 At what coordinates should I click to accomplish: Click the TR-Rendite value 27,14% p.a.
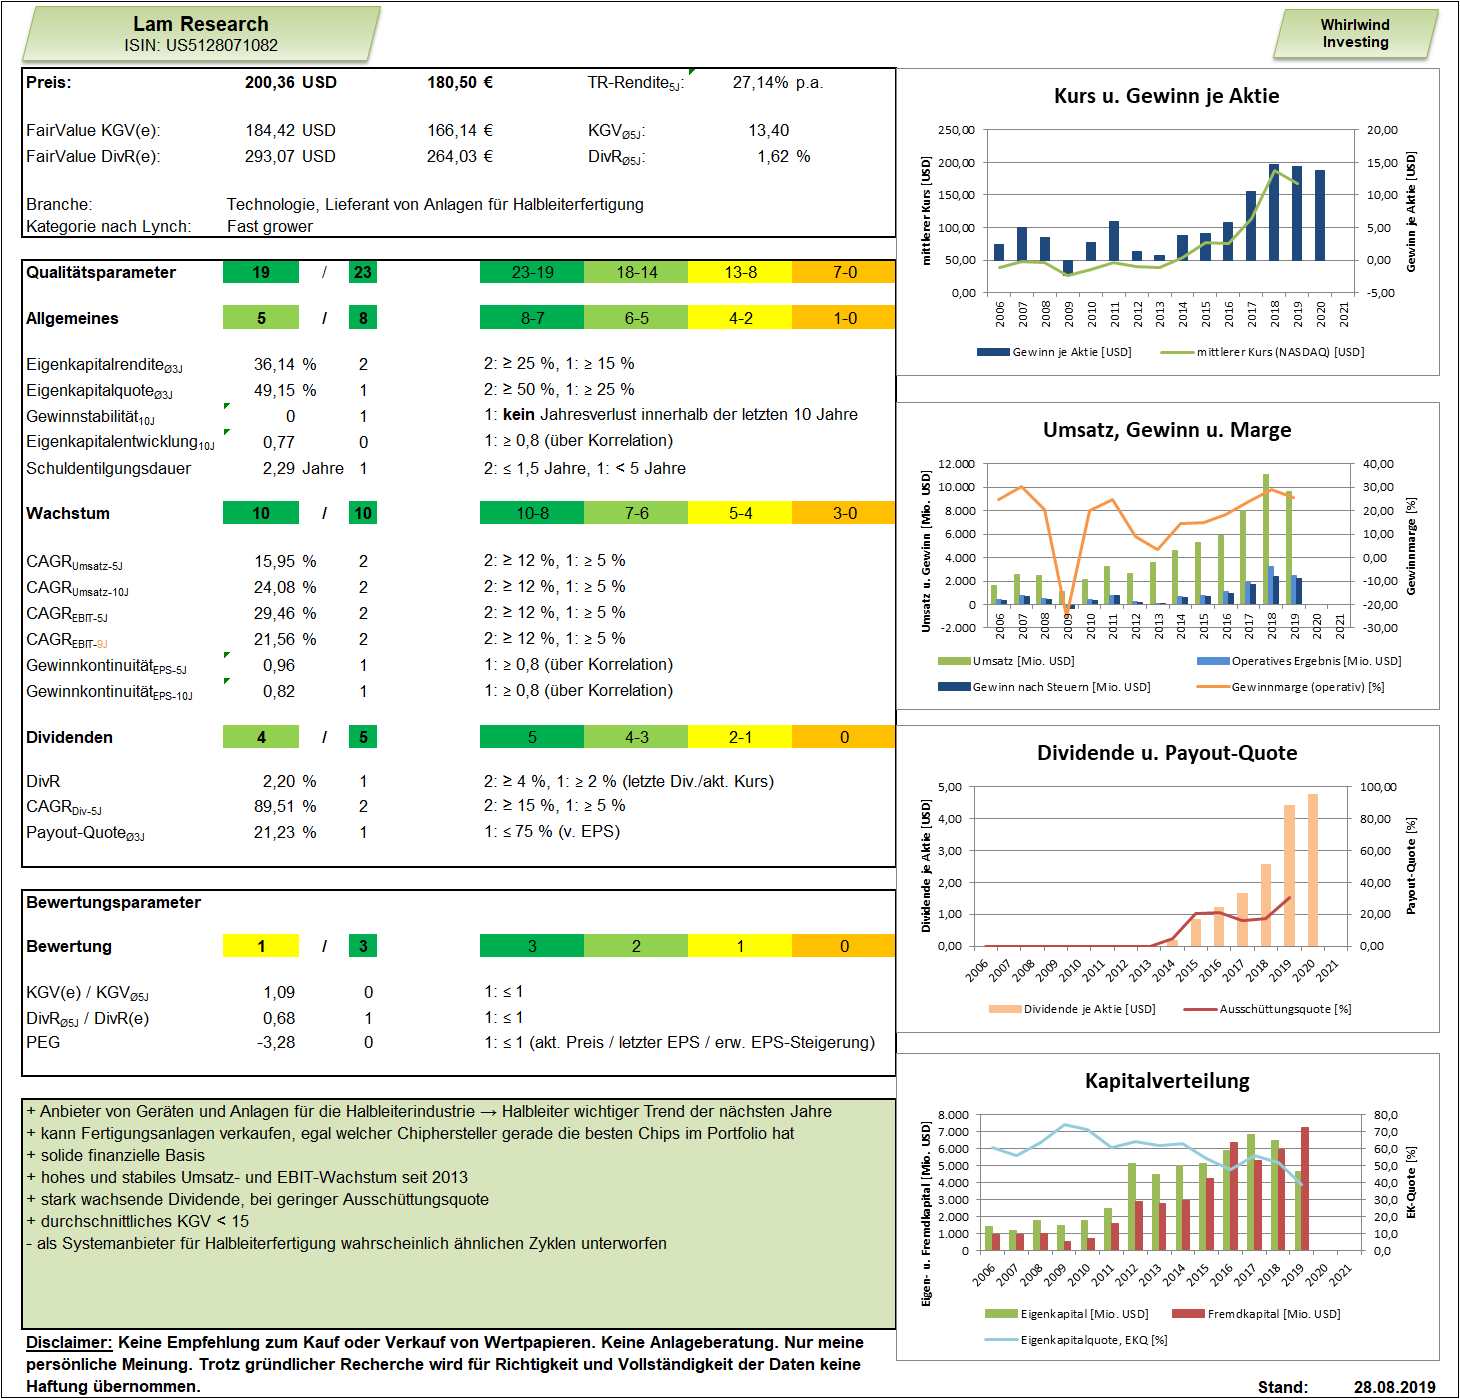(x=778, y=82)
